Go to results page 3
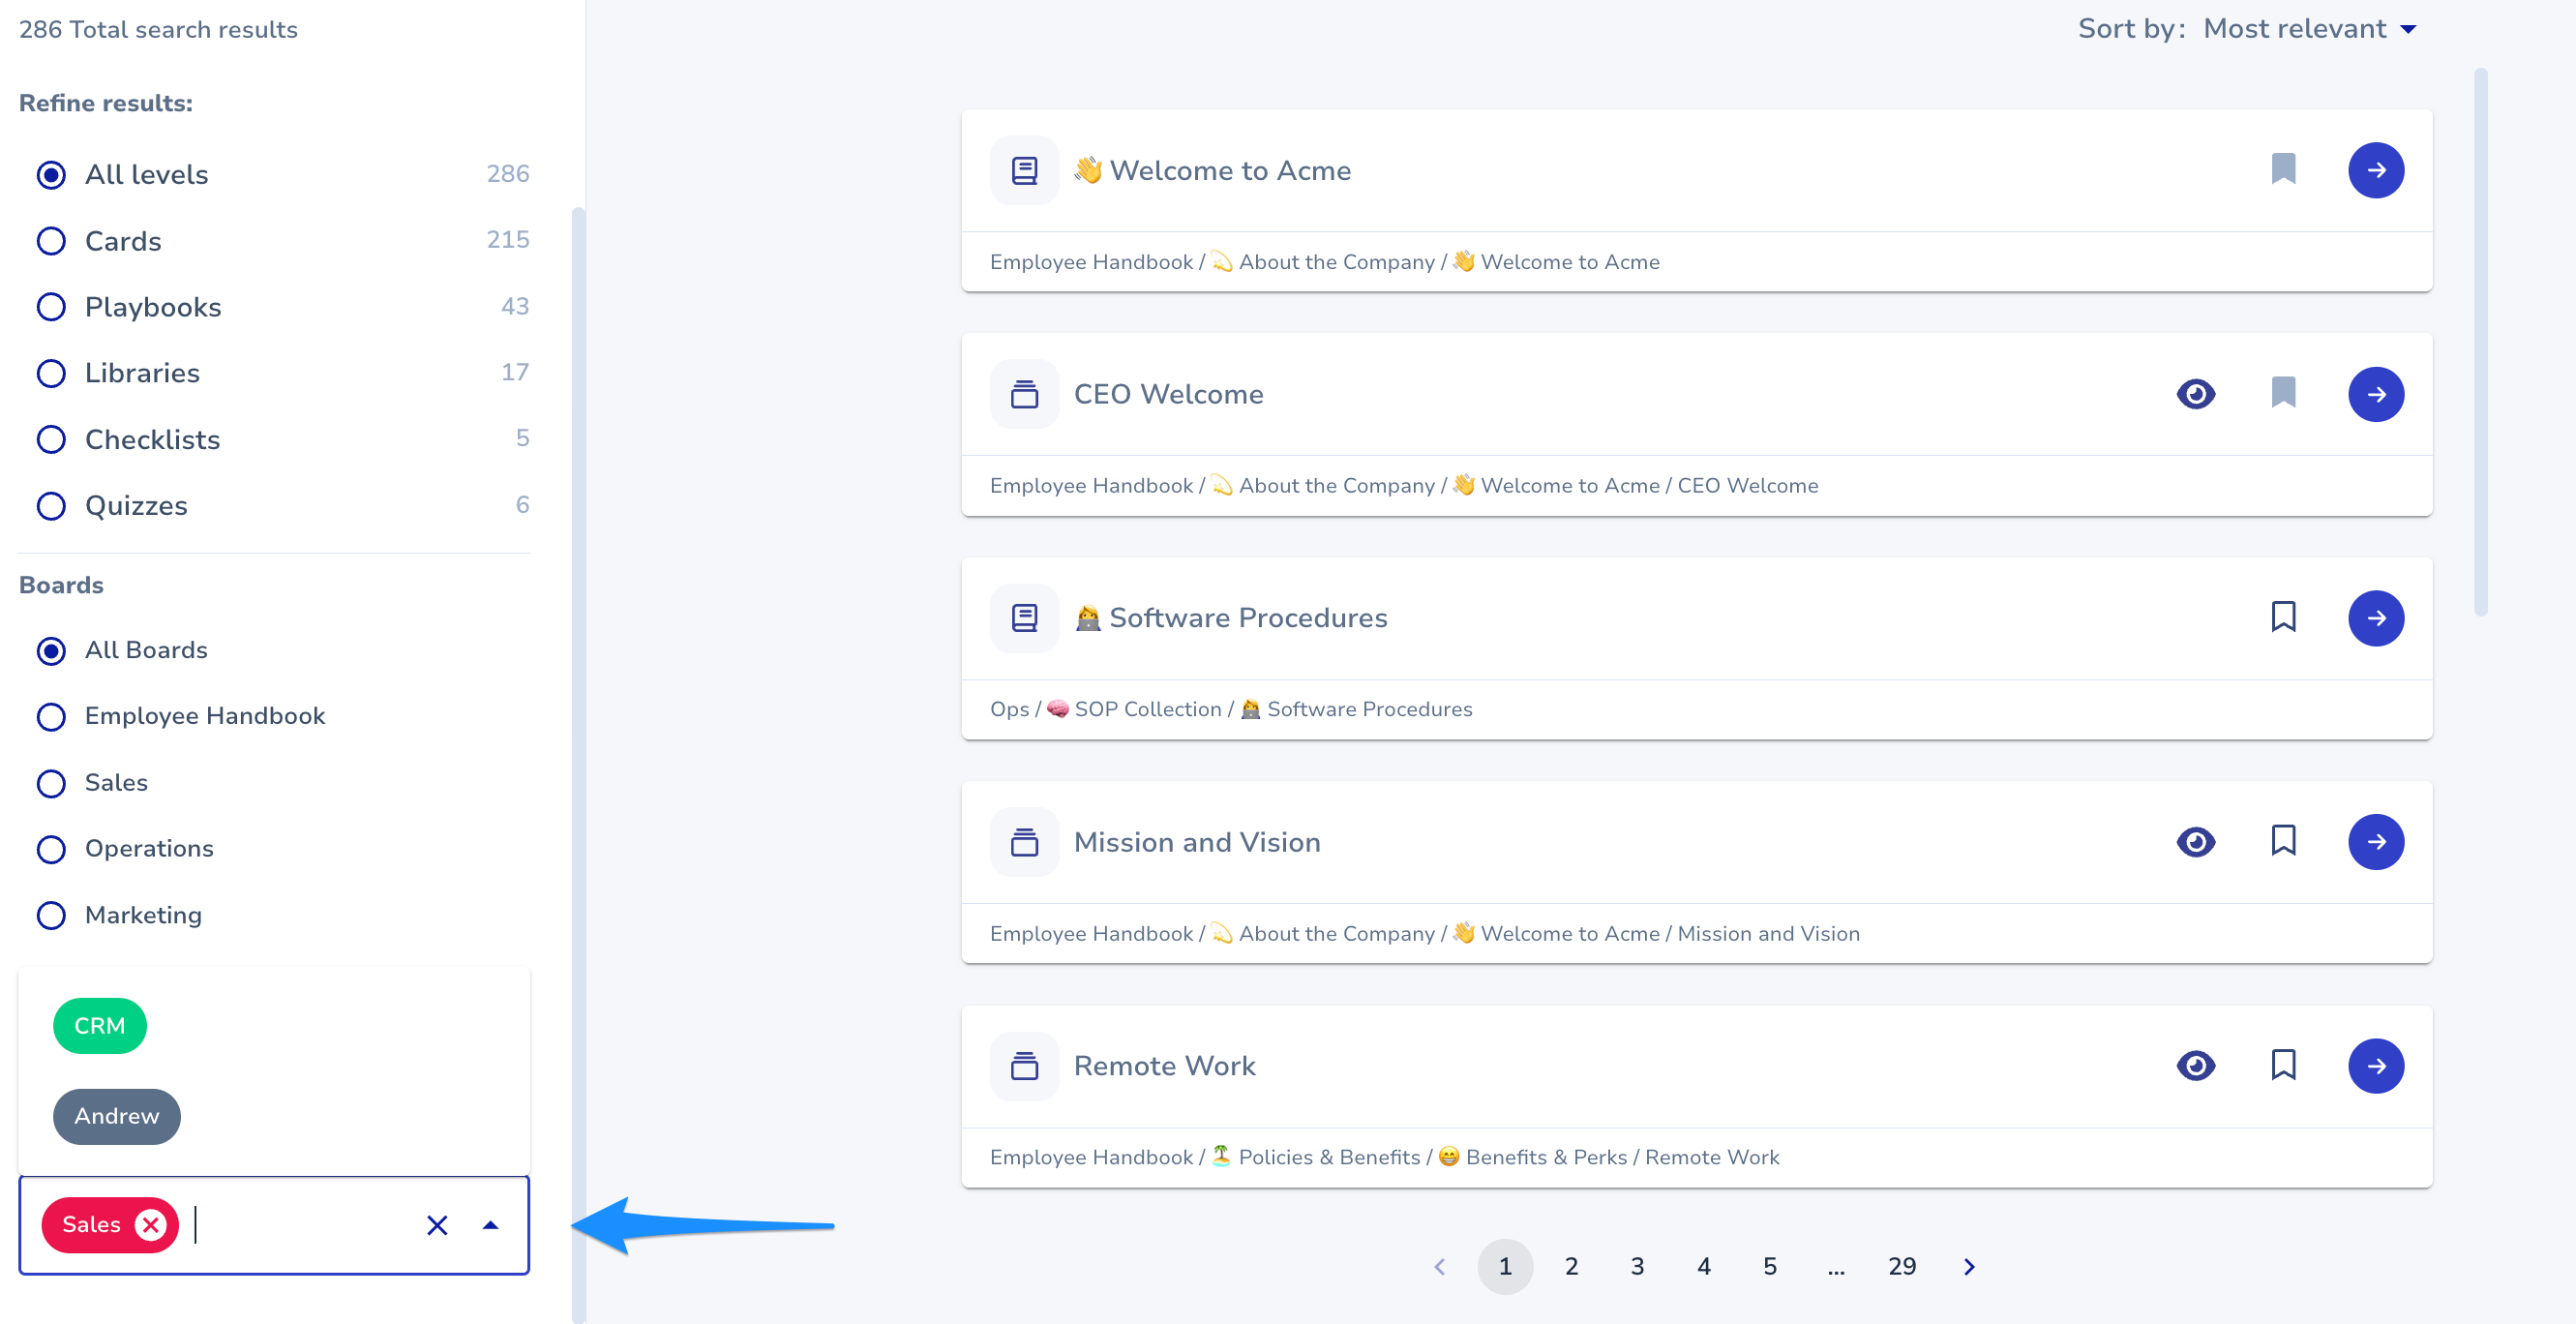 (x=1637, y=1266)
